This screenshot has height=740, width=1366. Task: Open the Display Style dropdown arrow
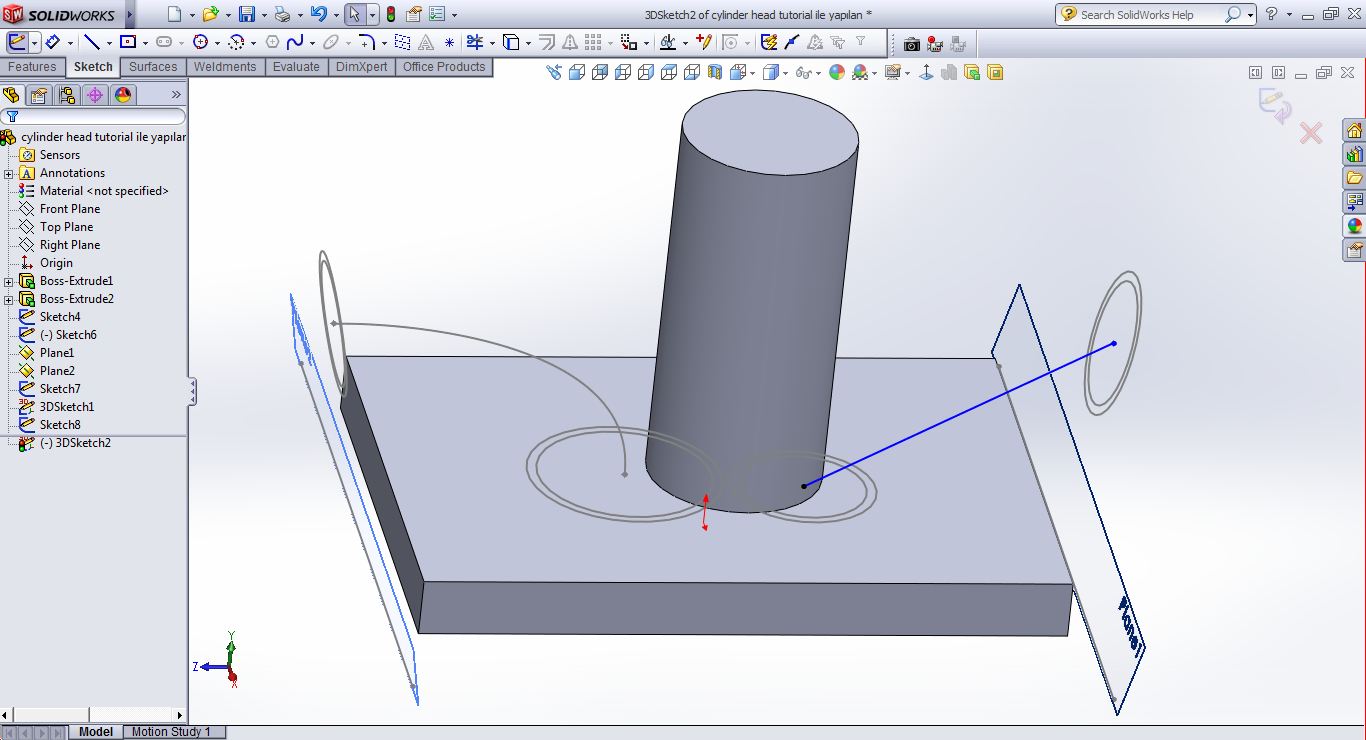point(786,73)
